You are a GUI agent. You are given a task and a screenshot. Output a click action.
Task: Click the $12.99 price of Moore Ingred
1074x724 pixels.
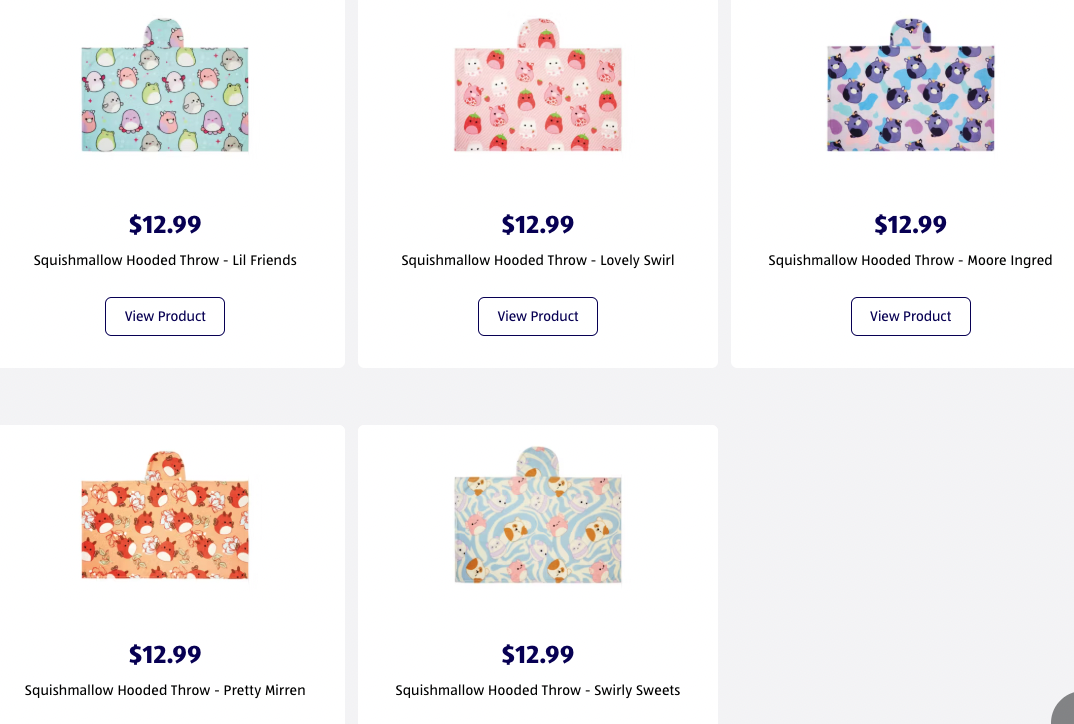910,224
